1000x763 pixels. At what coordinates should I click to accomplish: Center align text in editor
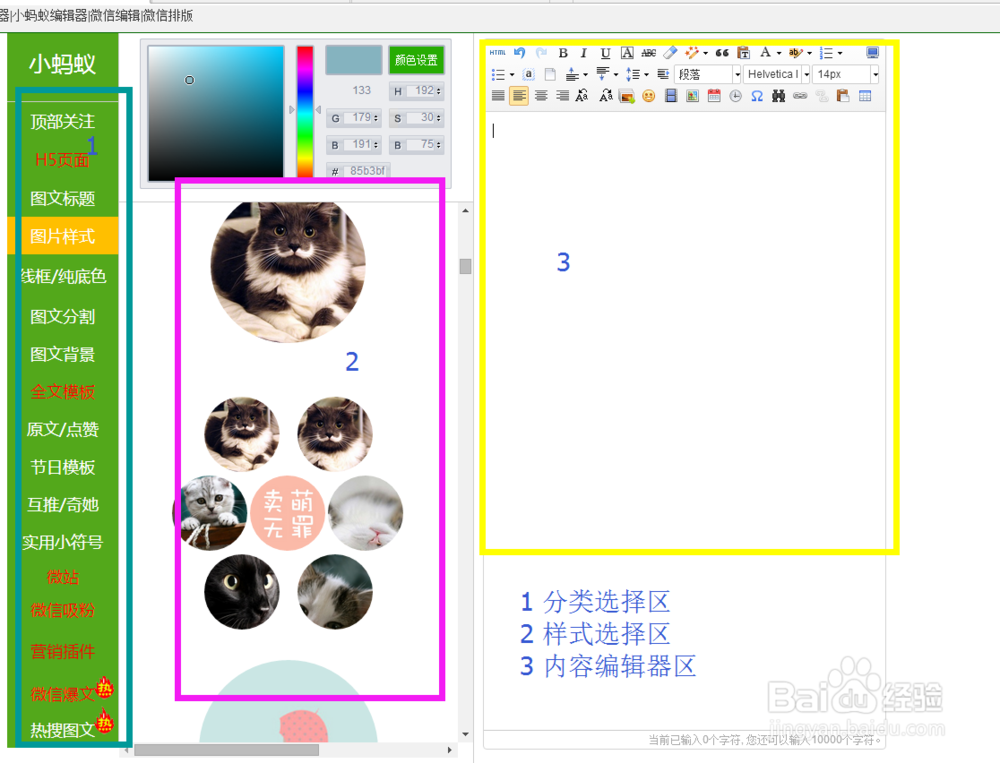click(541, 96)
